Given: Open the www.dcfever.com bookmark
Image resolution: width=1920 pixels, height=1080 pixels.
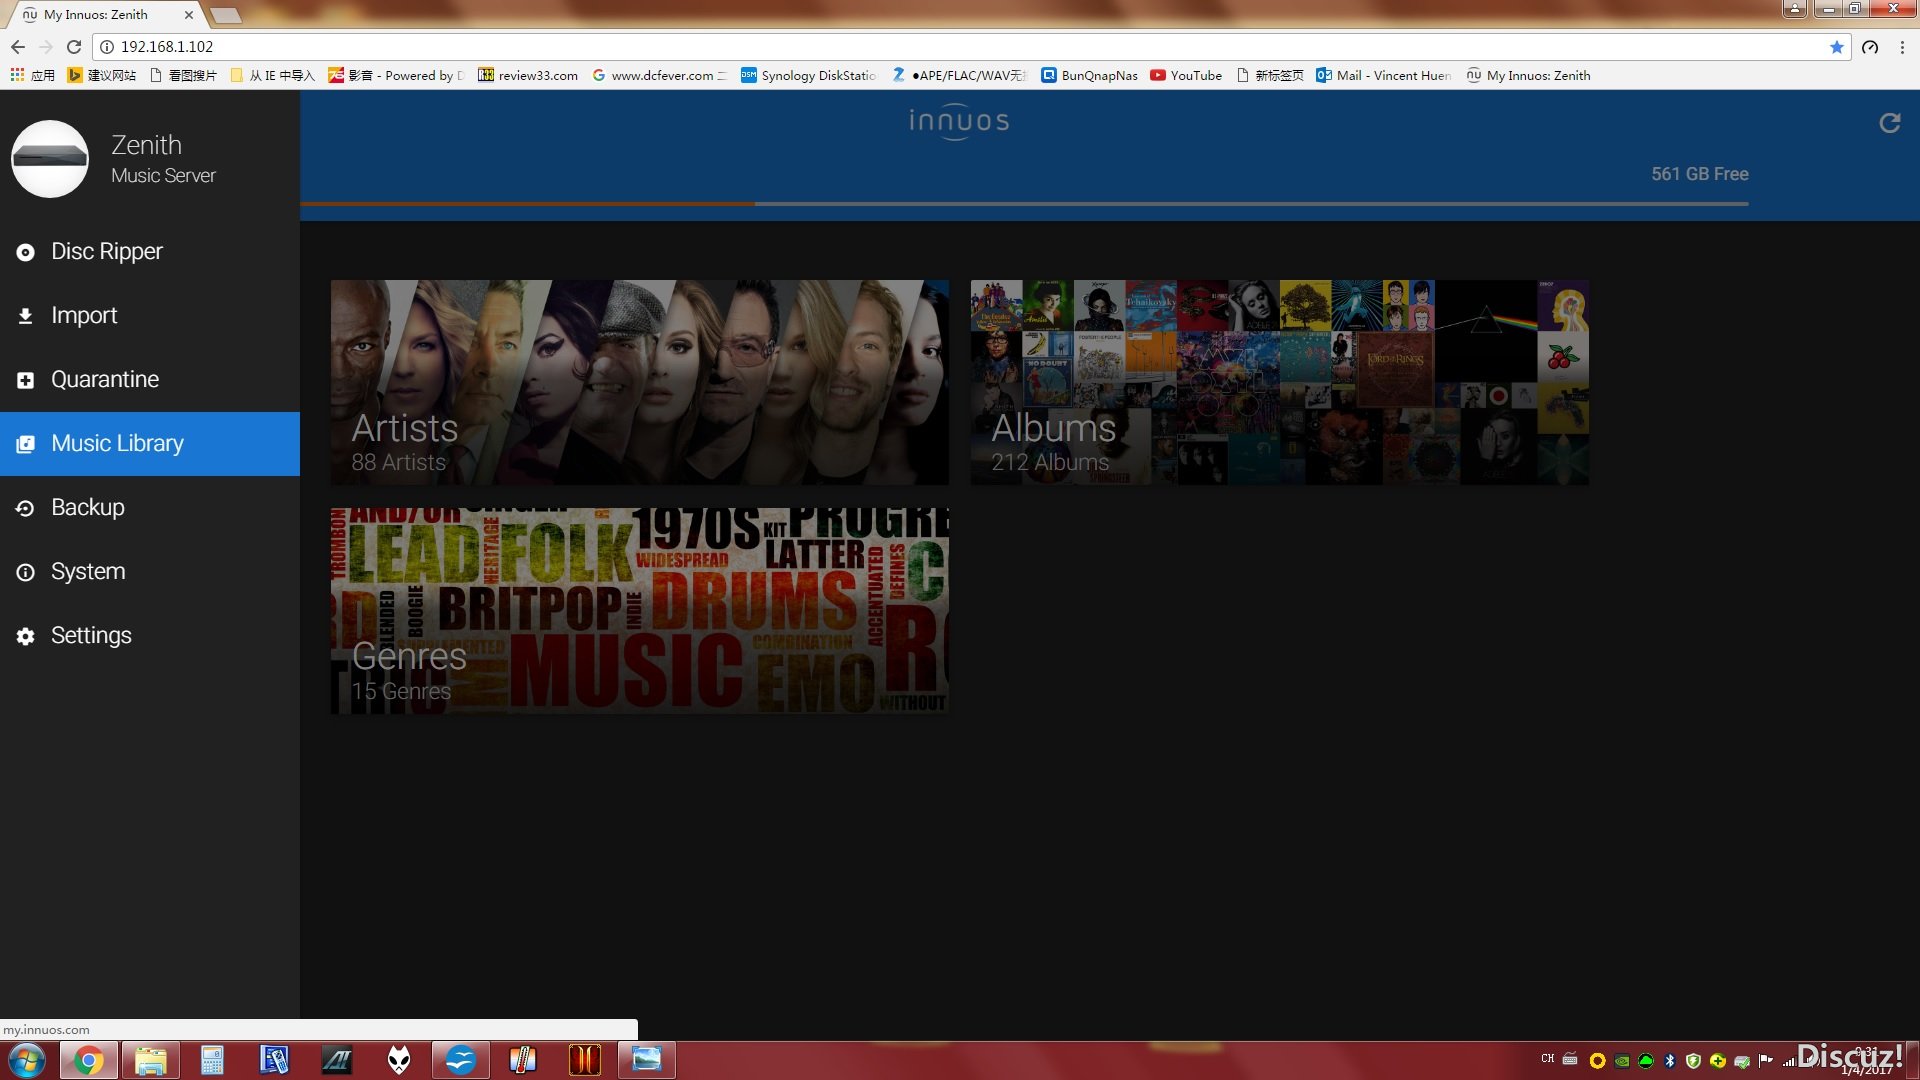Looking at the screenshot, I should [x=660, y=75].
